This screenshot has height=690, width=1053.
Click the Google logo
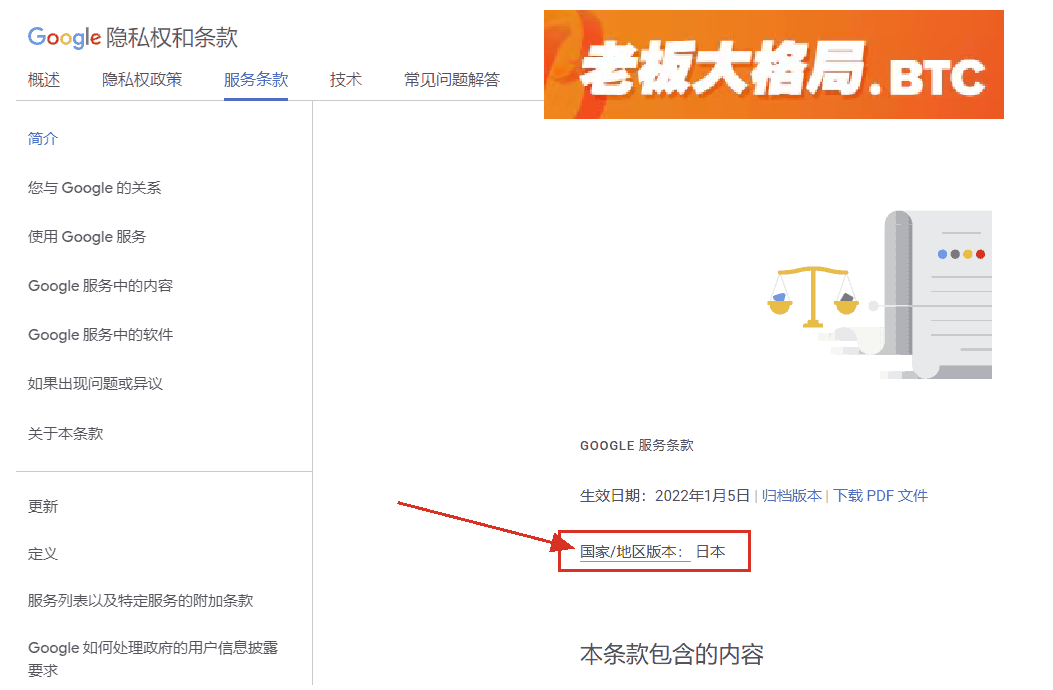64,38
